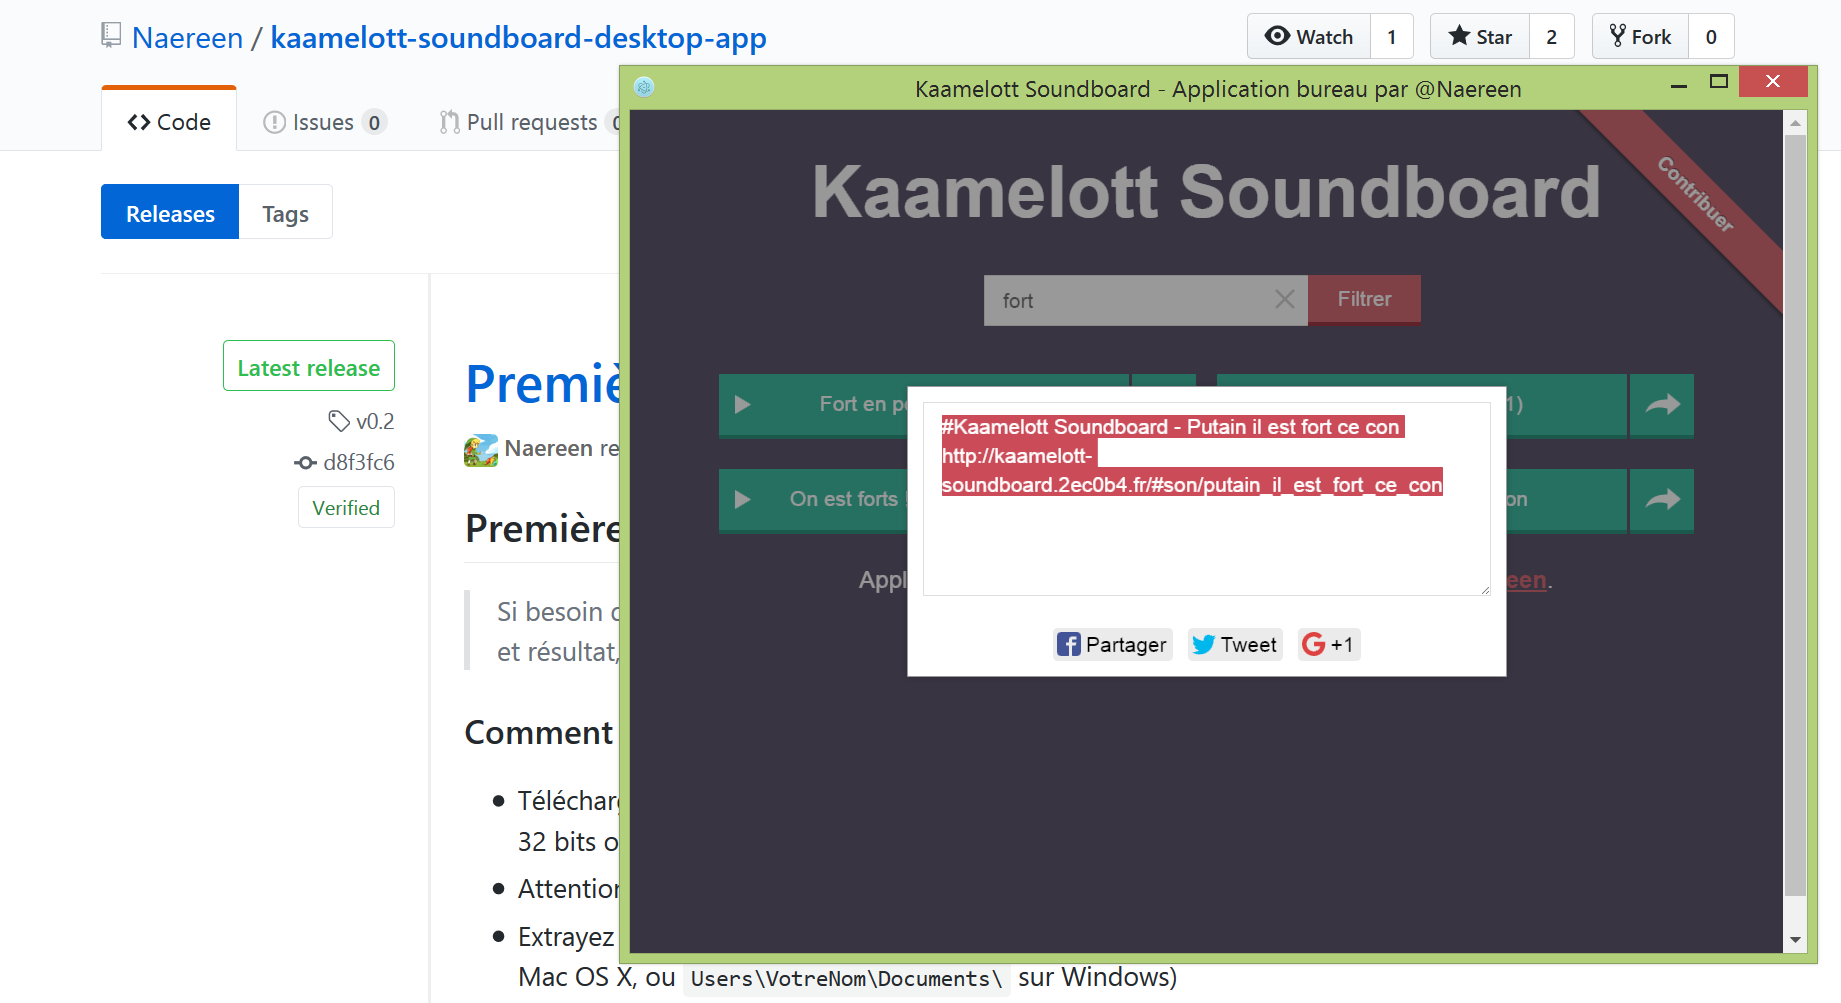Click Naereen's avatar in release header
The height and width of the screenshot is (1003, 1841).
(481, 450)
